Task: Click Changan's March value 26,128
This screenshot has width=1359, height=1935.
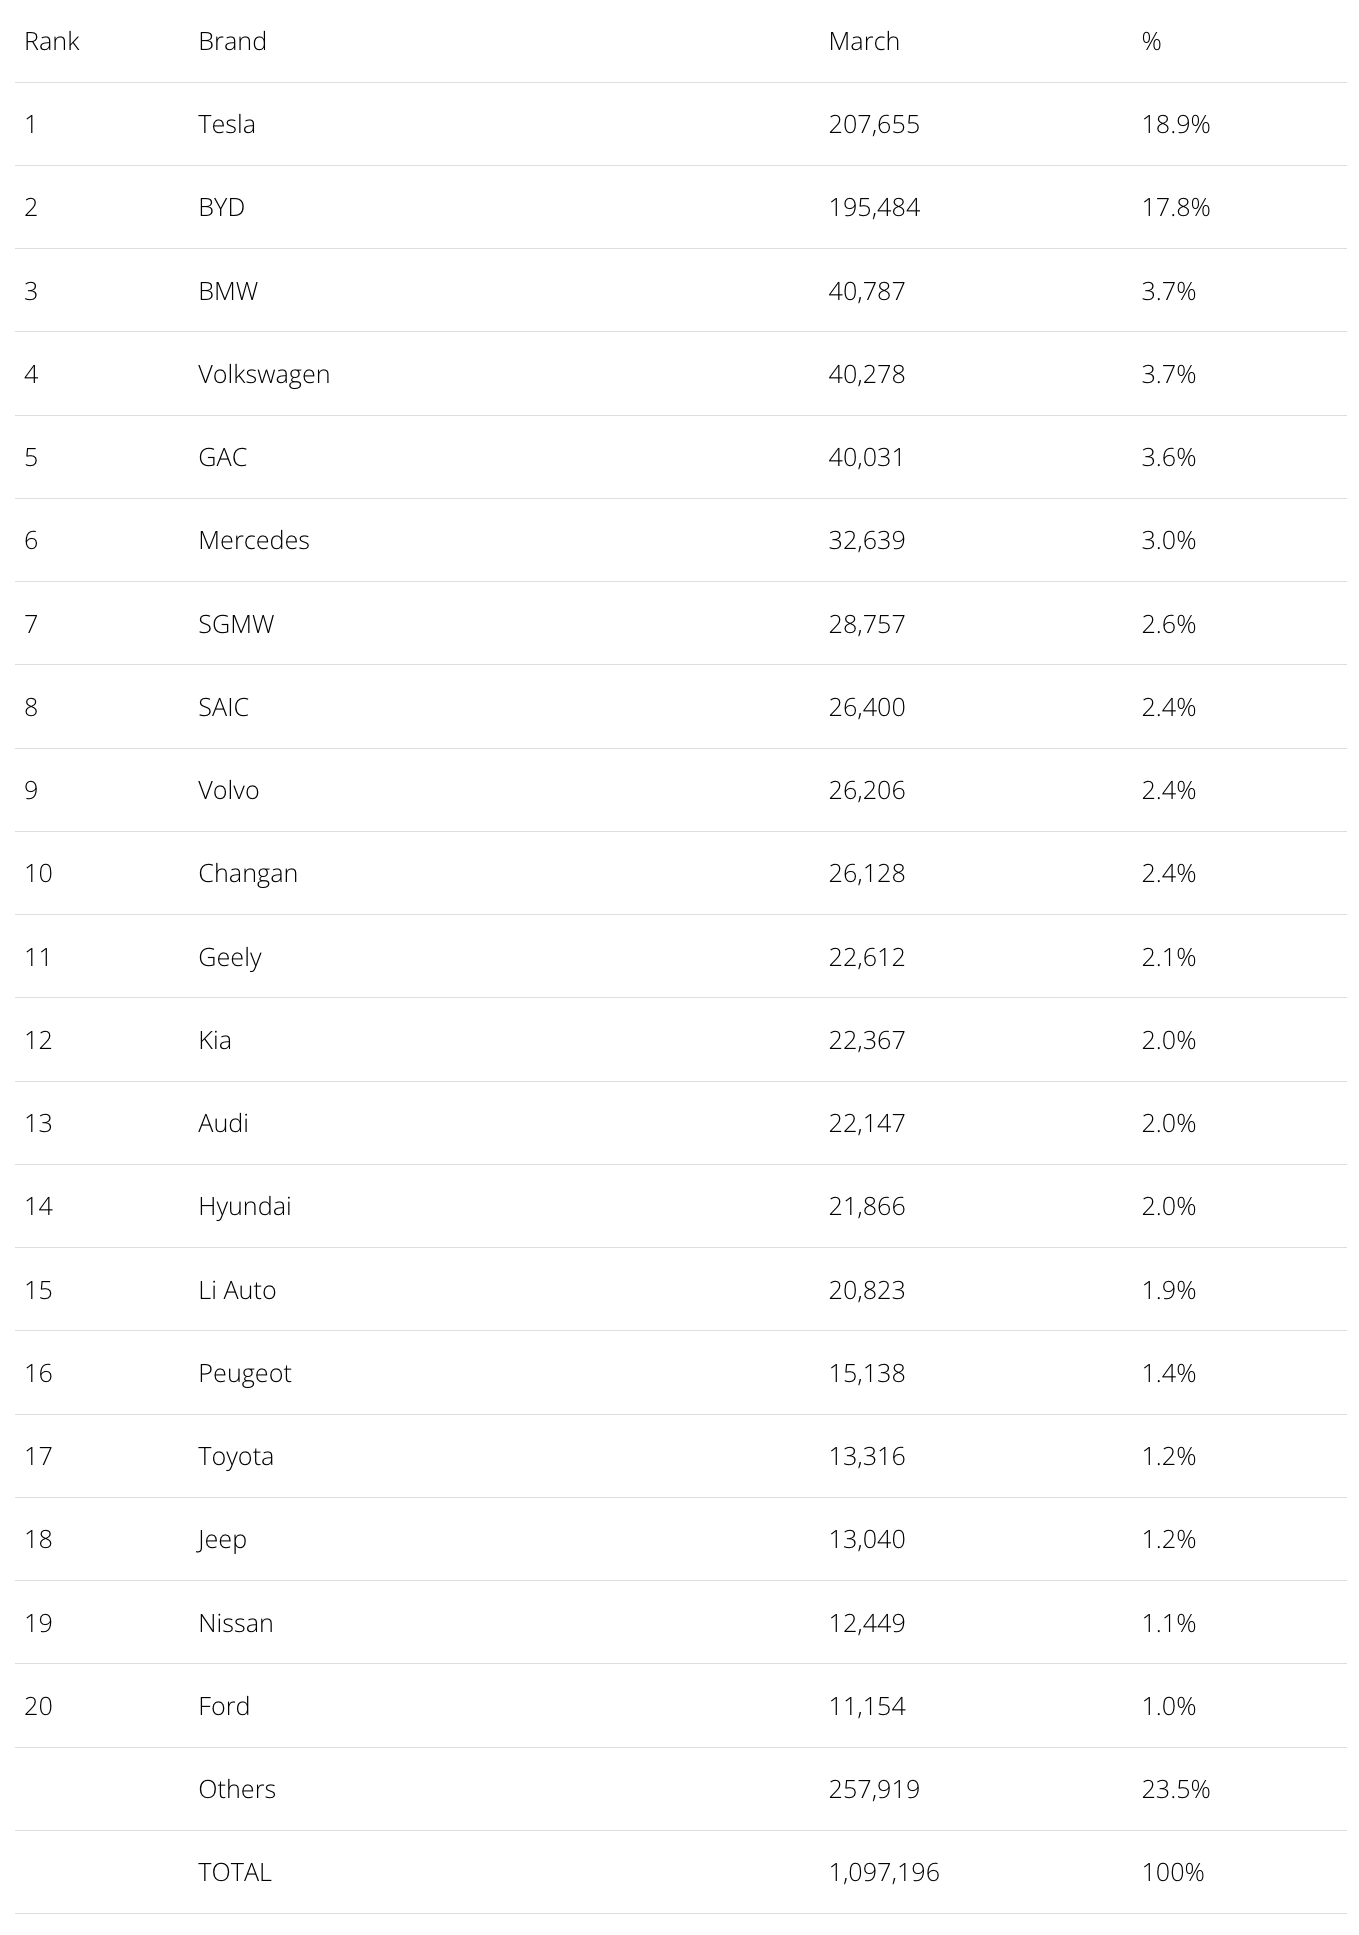Action: pos(867,873)
